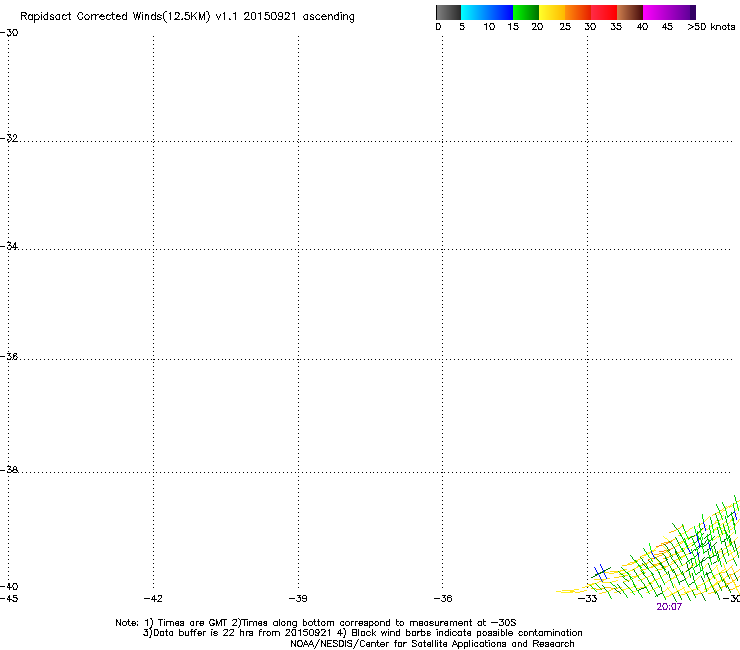Click the red 30-35 knots color segment
740x650 pixels.
(604, 12)
